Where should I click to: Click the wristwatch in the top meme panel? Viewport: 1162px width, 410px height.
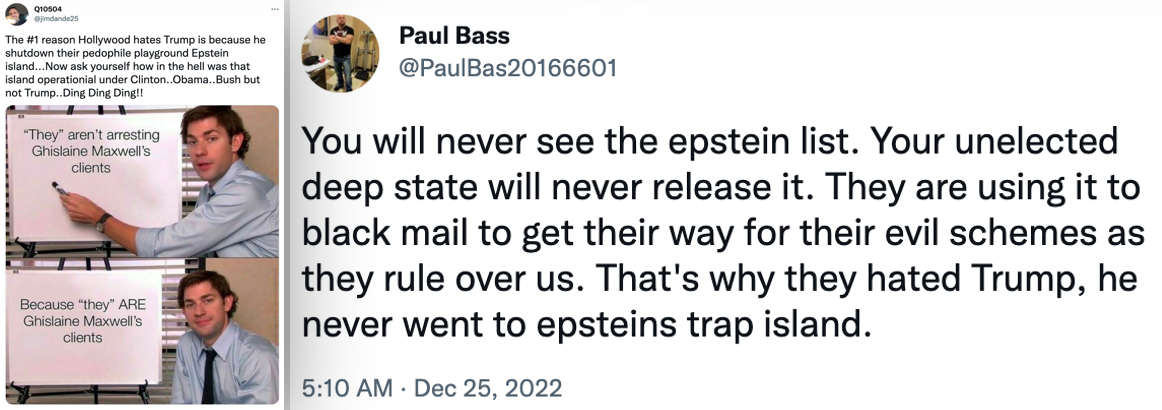102,222
